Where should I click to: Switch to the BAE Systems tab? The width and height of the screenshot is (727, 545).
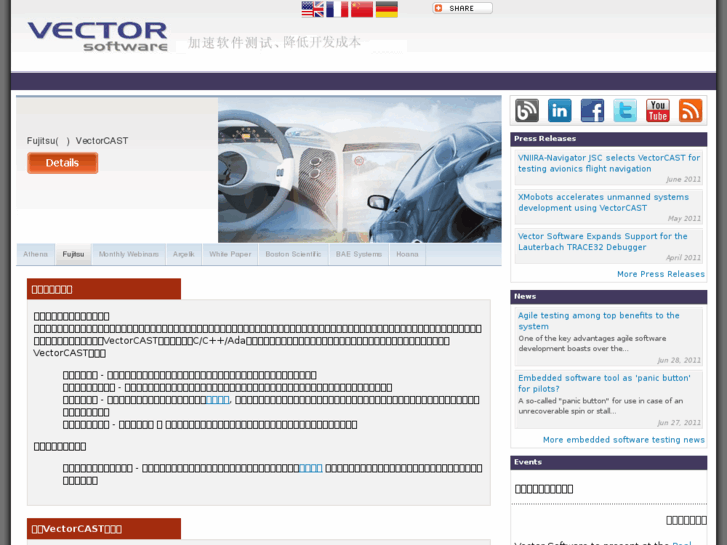pos(359,254)
